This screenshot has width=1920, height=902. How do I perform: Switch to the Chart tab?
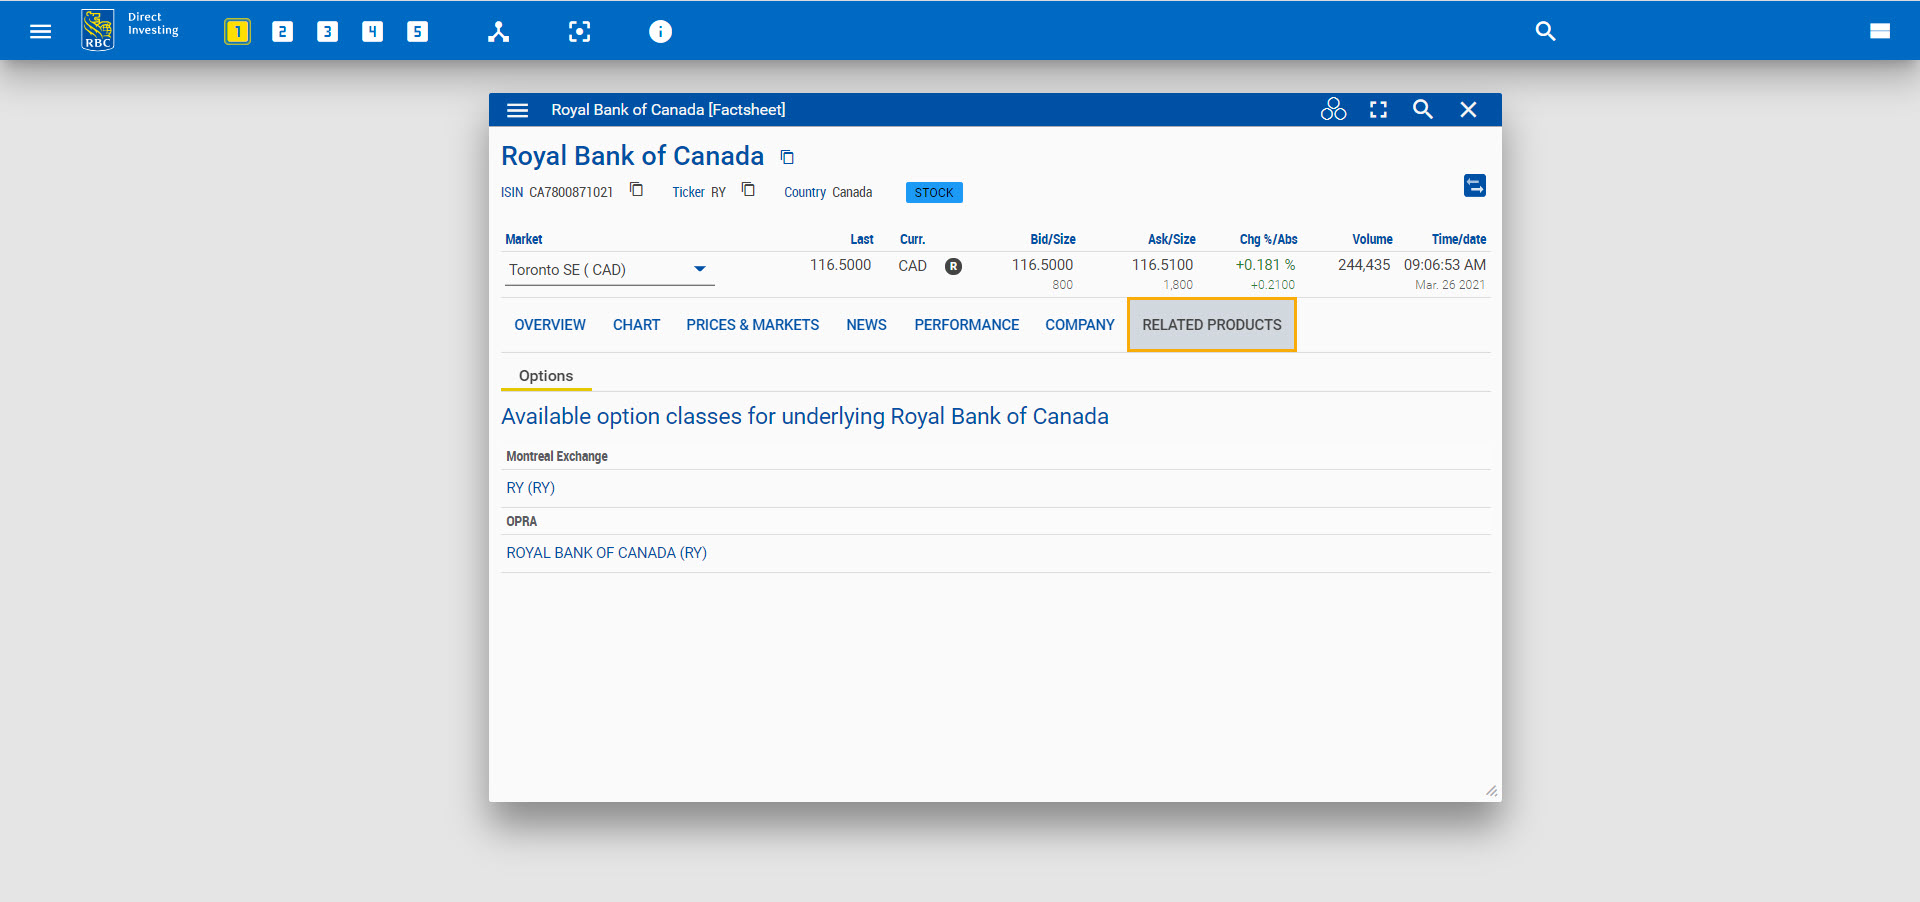[636, 325]
